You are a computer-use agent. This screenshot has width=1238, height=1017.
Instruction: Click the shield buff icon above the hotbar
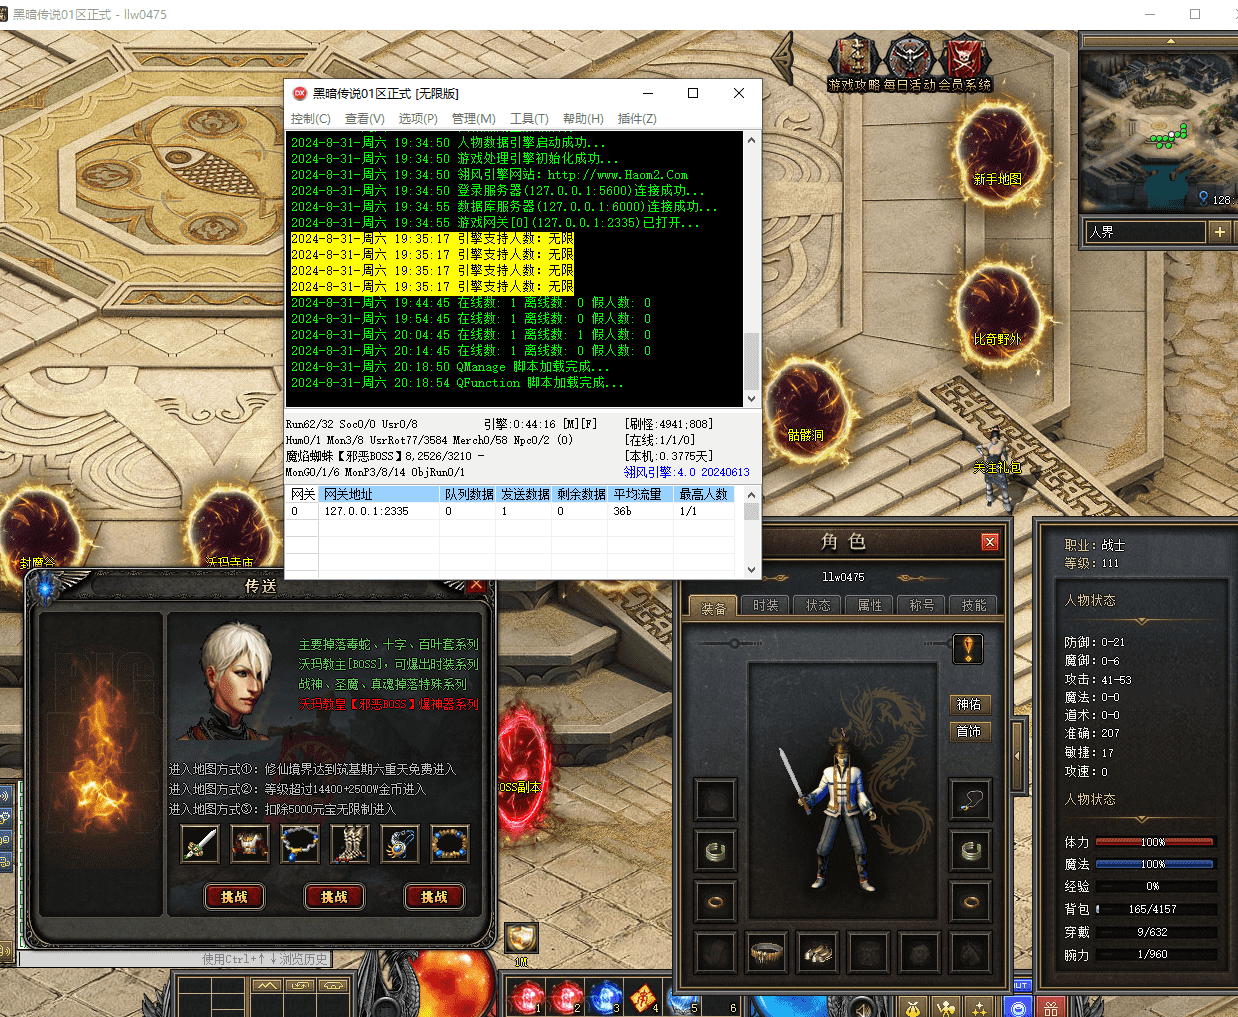click(520, 937)
